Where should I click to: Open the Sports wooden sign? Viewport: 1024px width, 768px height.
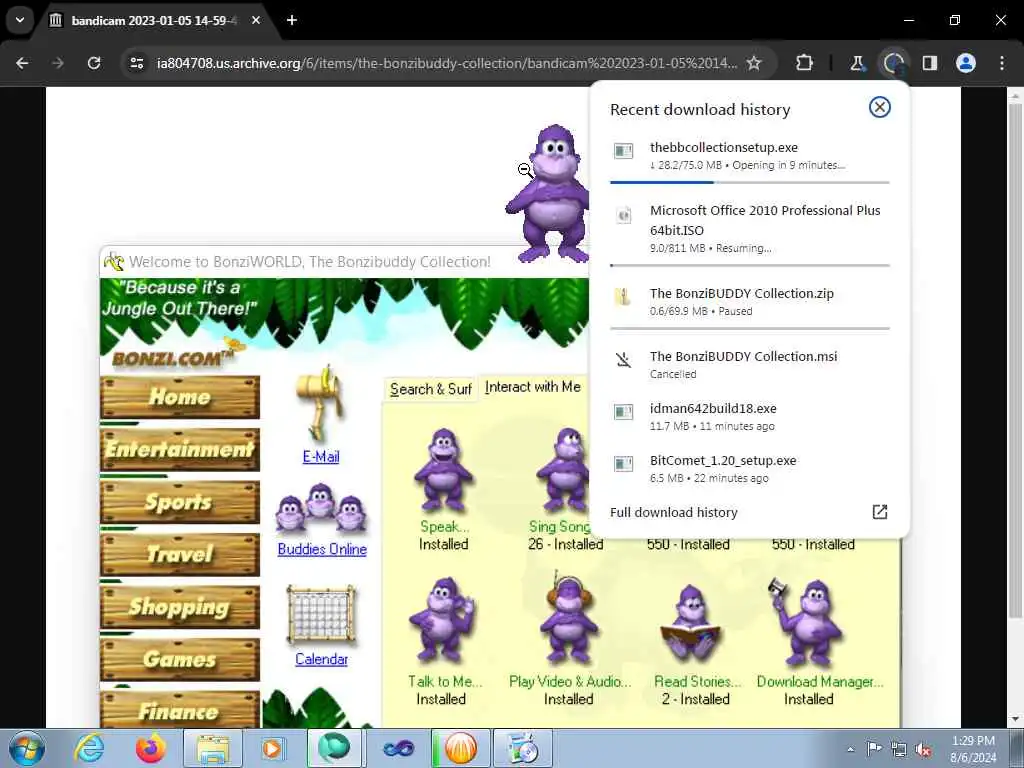[x=180, y=502]
